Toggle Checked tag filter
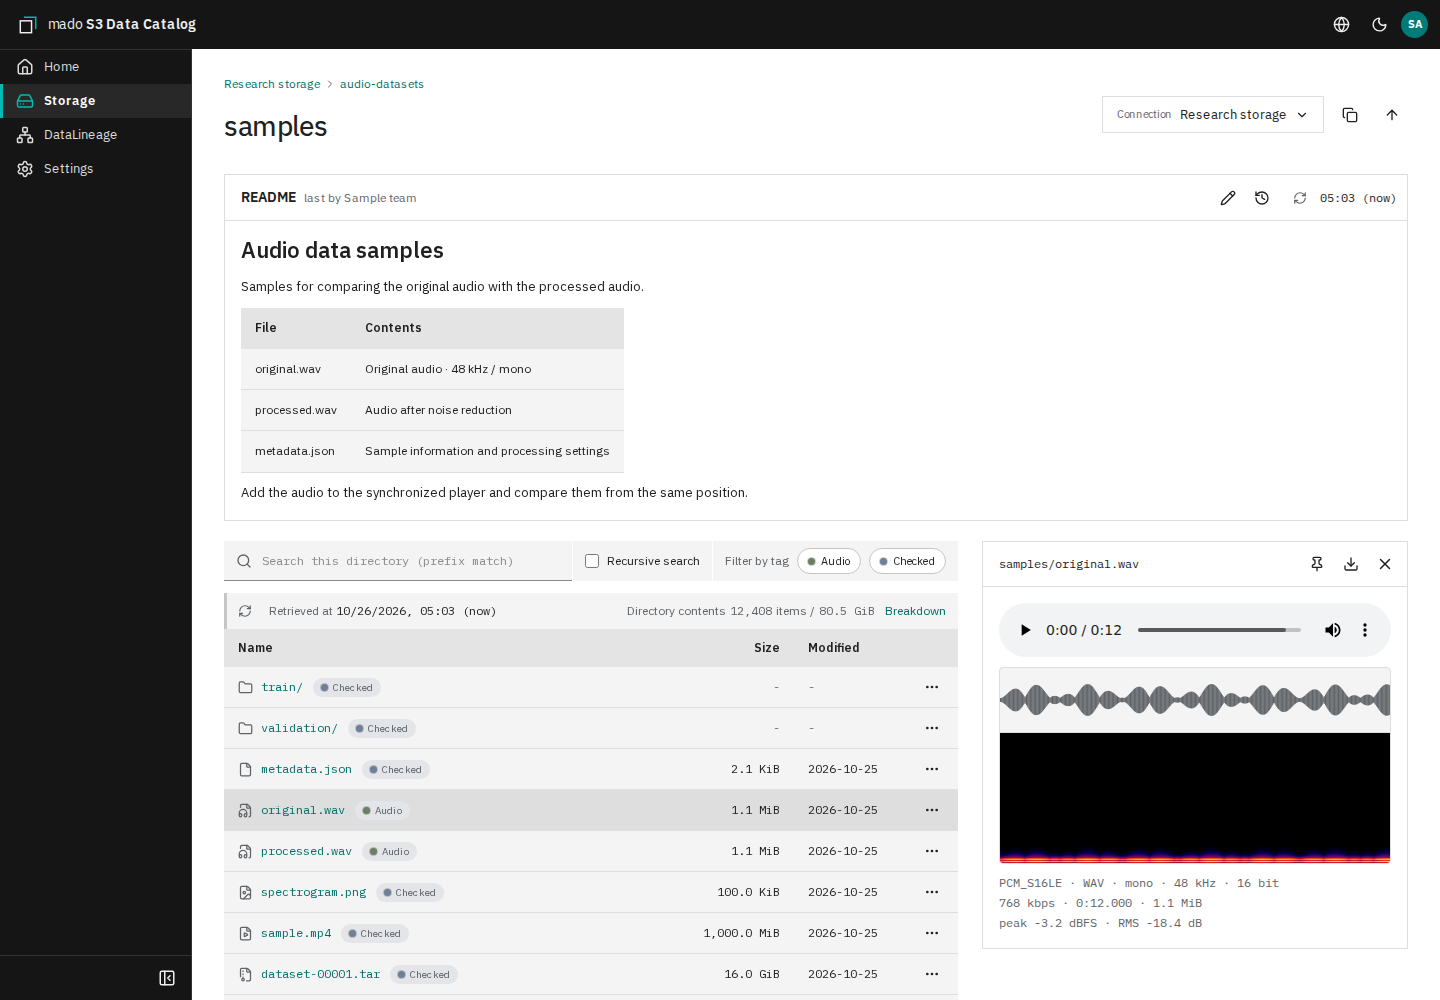The width and height of the screenshot is (1440, 1000). point(907,561)
